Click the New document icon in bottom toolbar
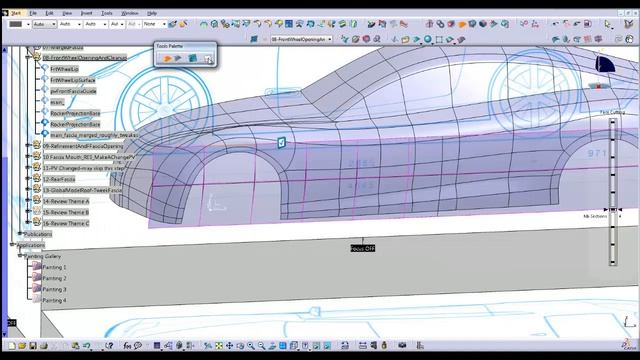Image resolution: width=640 pixels, height=360 pixels. [11, 346]
